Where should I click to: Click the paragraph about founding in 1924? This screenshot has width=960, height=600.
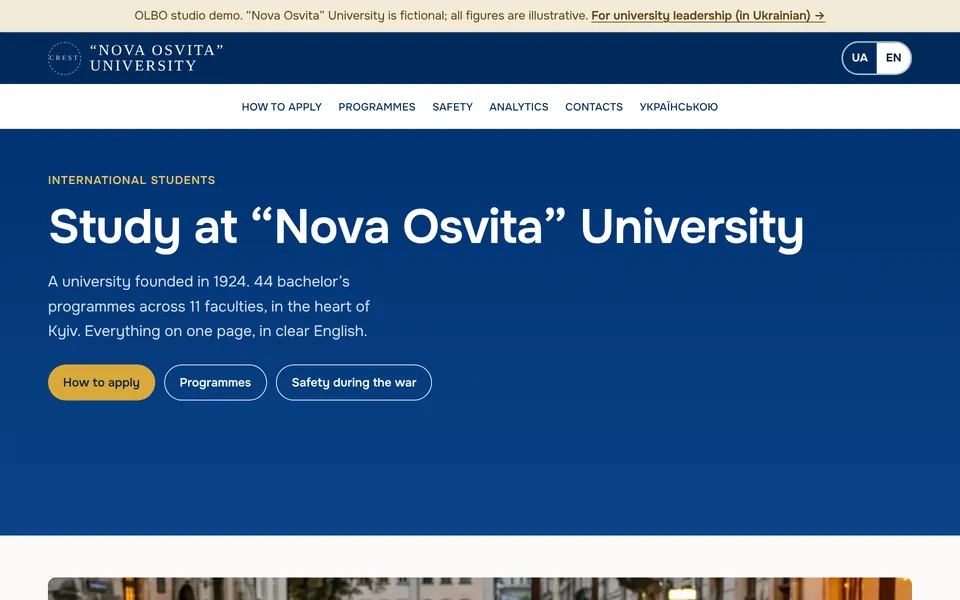point(209,306)
